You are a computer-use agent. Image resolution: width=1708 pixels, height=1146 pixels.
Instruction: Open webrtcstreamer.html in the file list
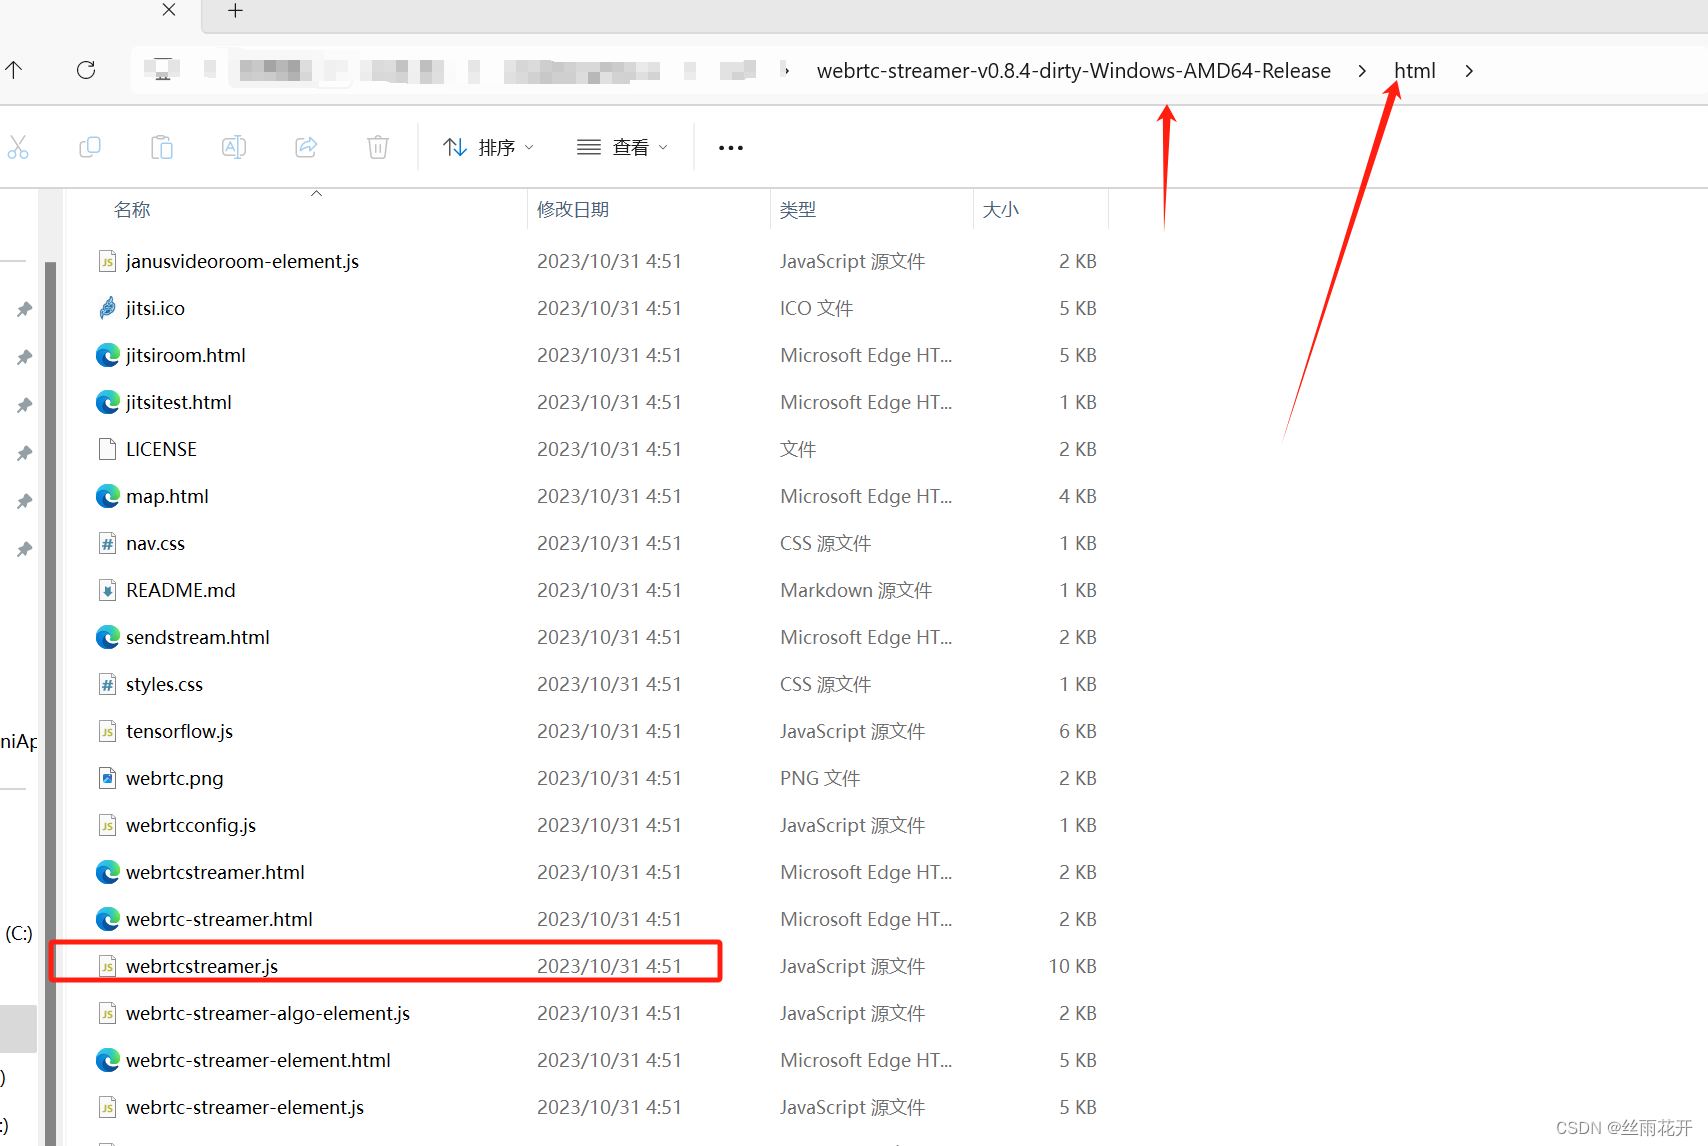(x=215, y=871)
